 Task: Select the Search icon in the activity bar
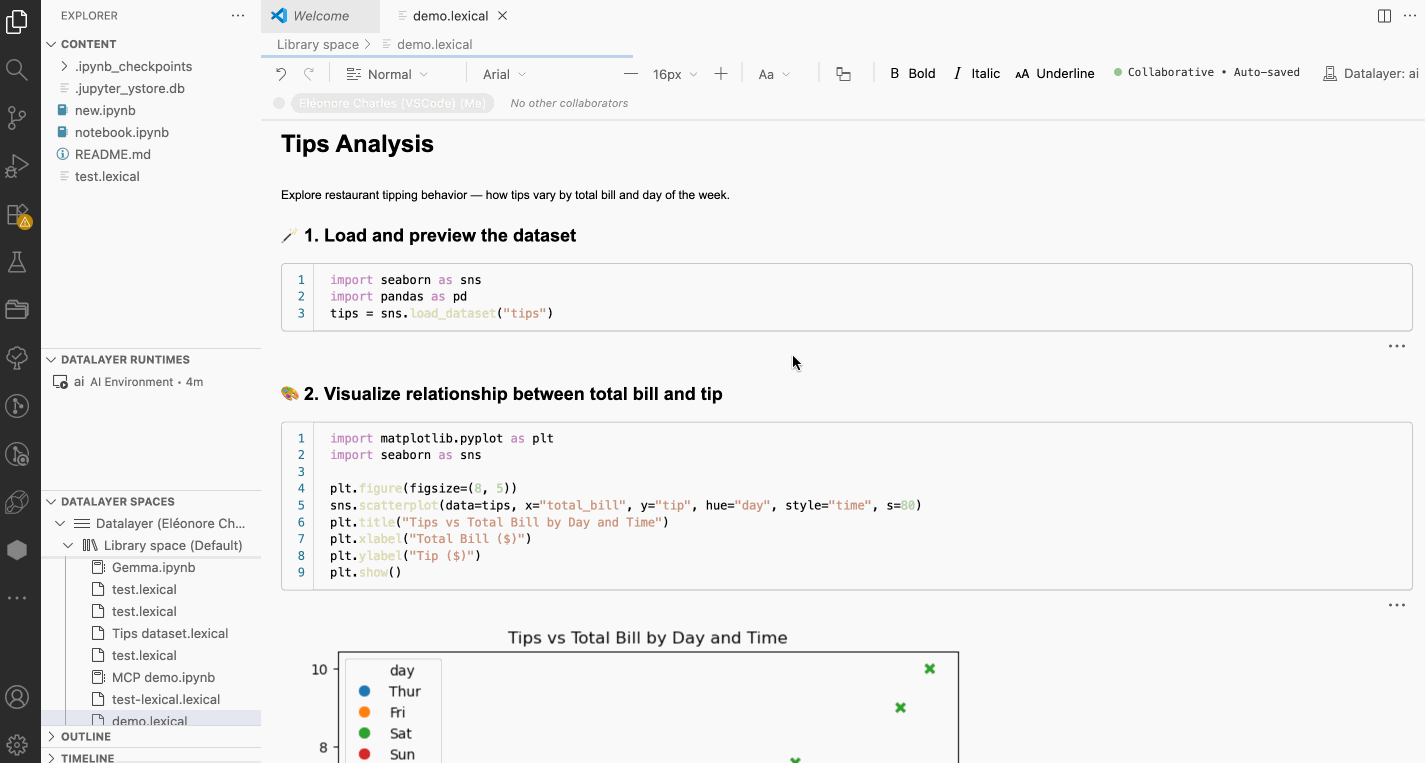click(20, 70)
